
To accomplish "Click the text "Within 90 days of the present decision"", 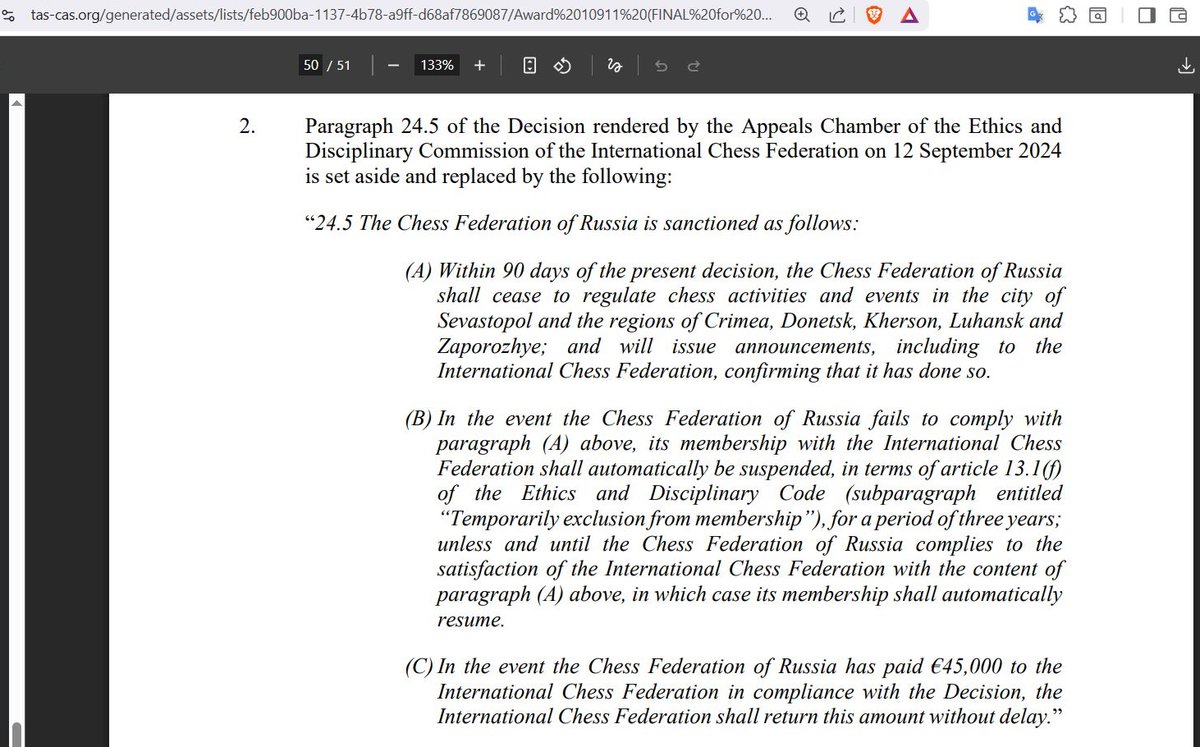I will pyautogui.click(x=621, y=272).
